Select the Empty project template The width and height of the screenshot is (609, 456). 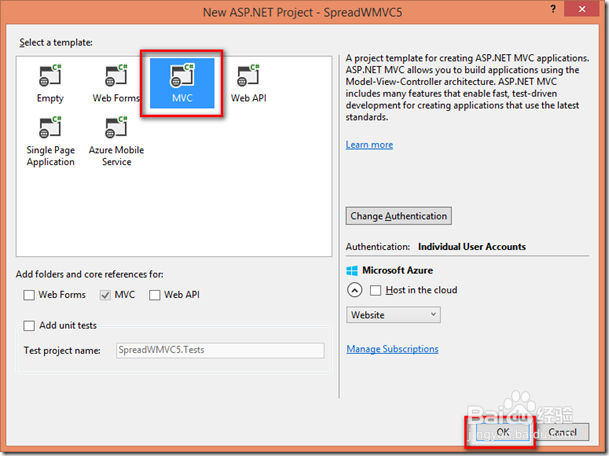50,83
